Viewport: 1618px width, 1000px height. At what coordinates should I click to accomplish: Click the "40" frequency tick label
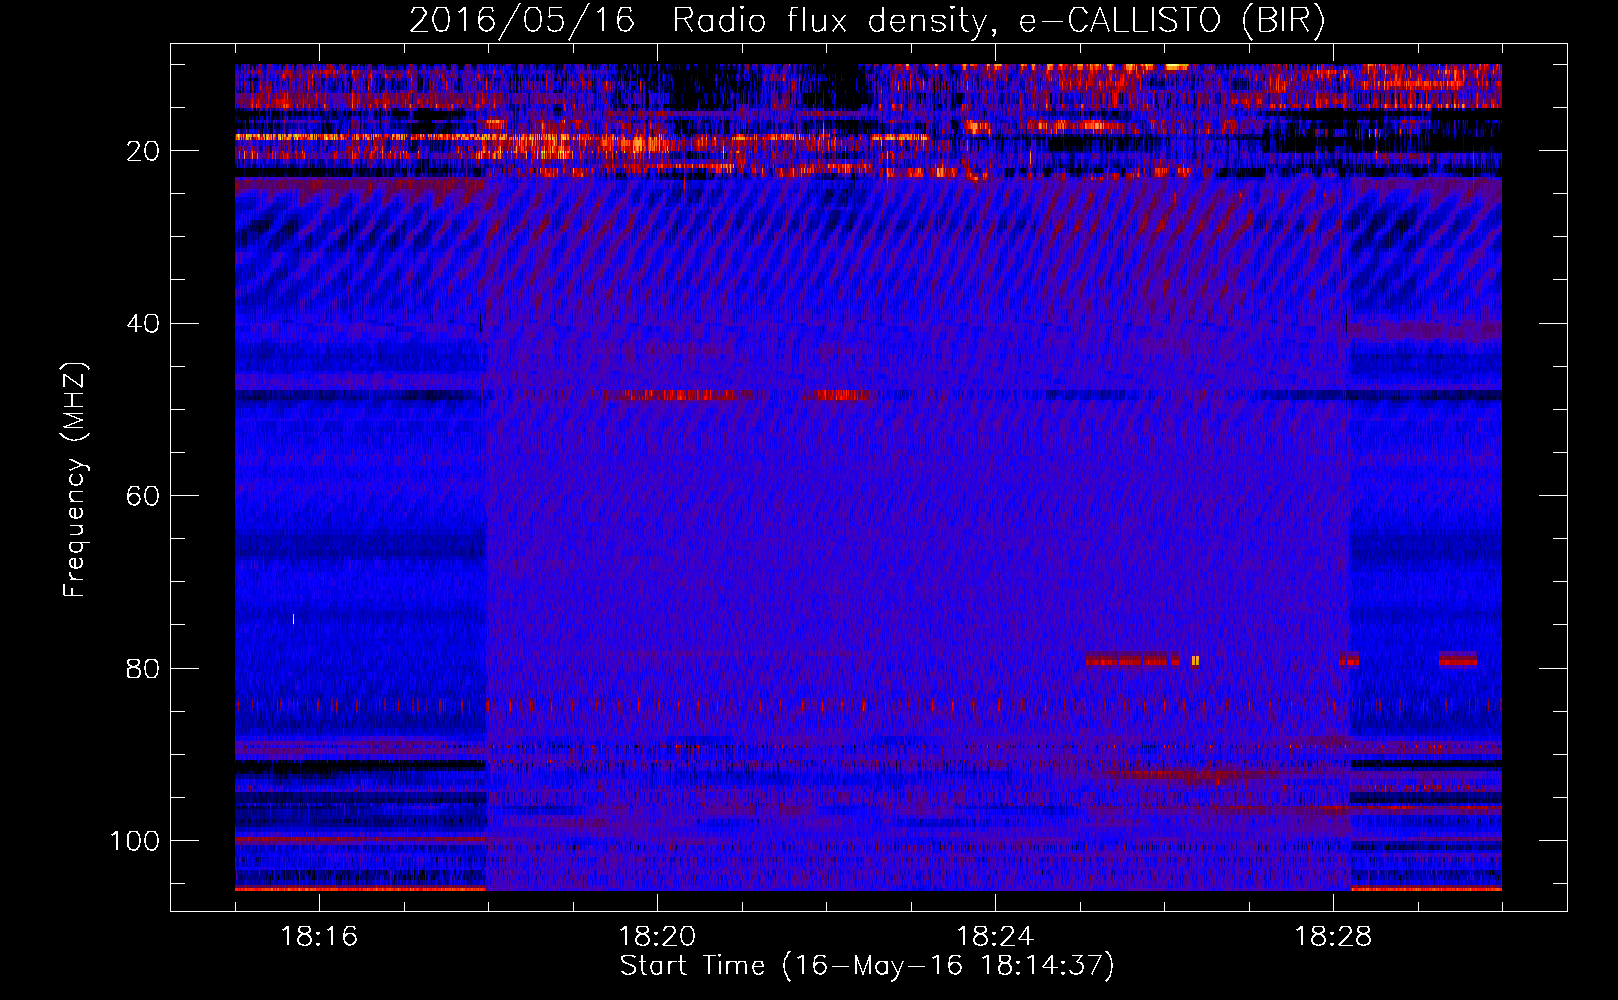coord(143,324)
